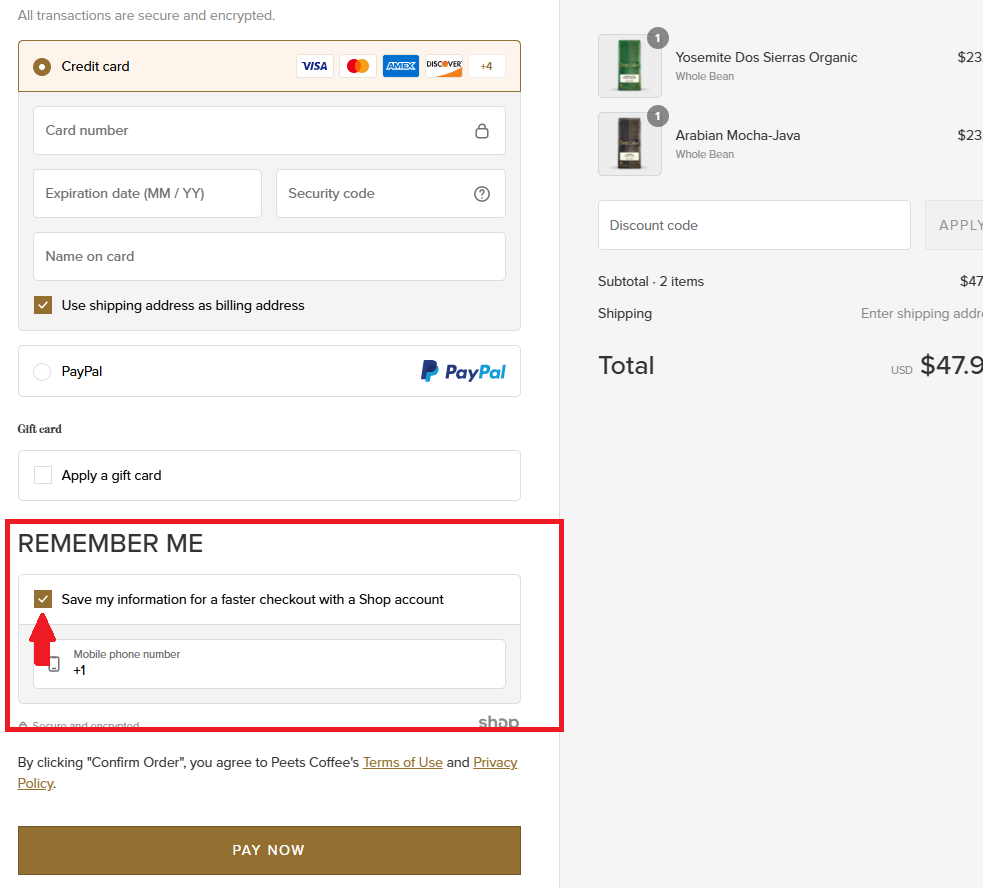This screenshot has width=983, height=888.
Task: Click the PAY NOW button
Action: point(270,850)
